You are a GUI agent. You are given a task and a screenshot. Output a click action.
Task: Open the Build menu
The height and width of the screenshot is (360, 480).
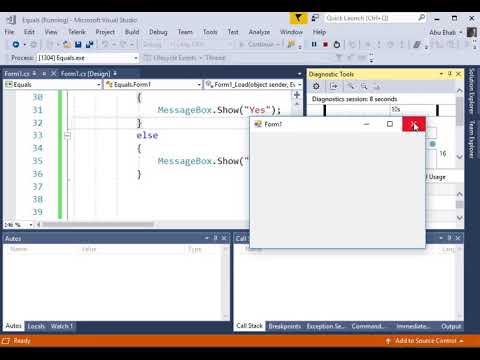click(132, 32)
